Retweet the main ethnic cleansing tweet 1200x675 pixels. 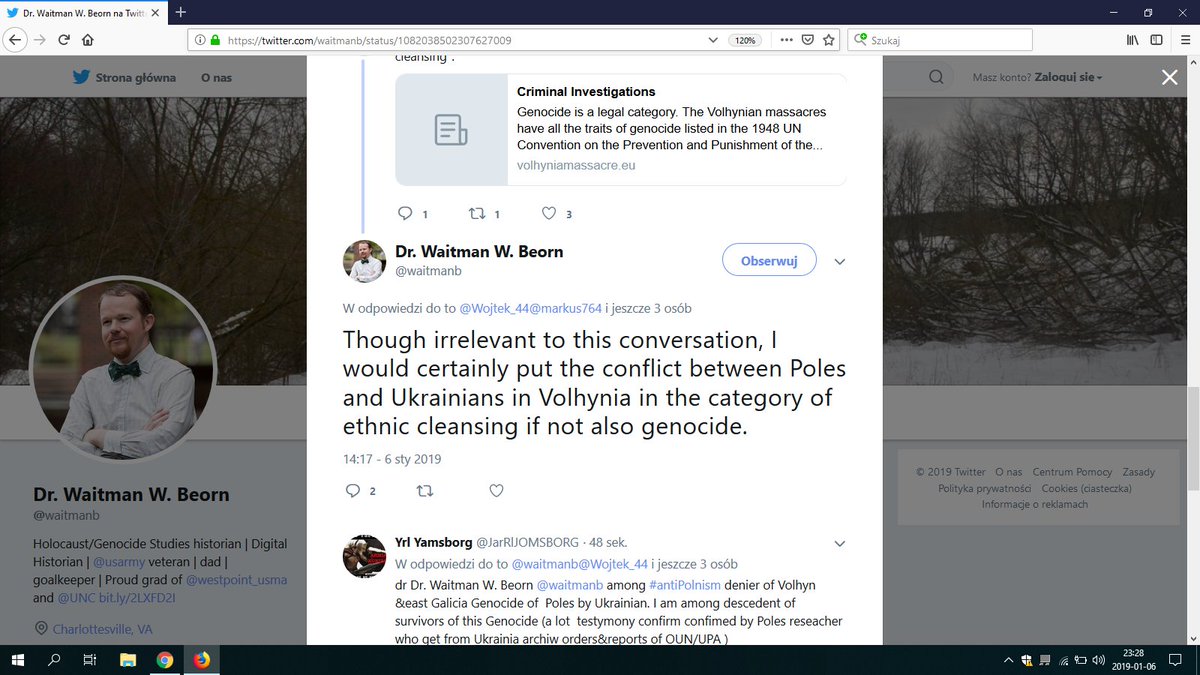[424, 491]
